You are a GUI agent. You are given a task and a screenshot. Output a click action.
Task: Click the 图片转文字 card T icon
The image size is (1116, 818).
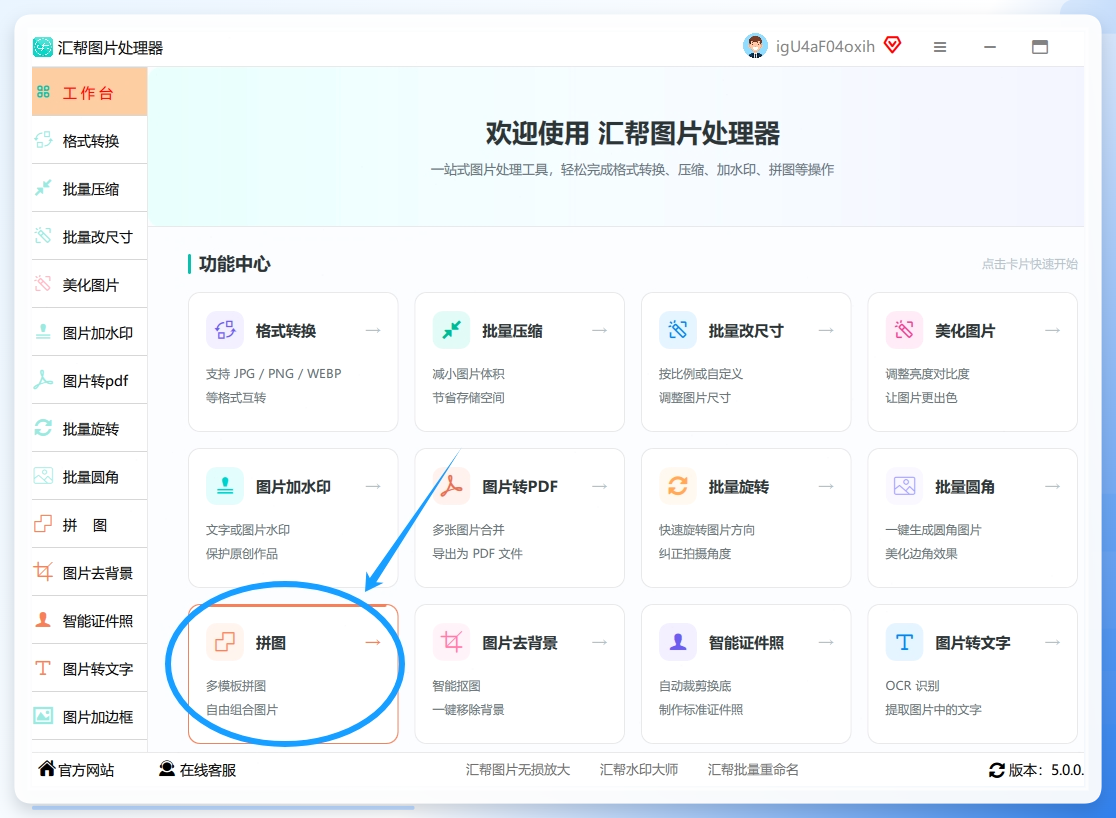[904, 641]
